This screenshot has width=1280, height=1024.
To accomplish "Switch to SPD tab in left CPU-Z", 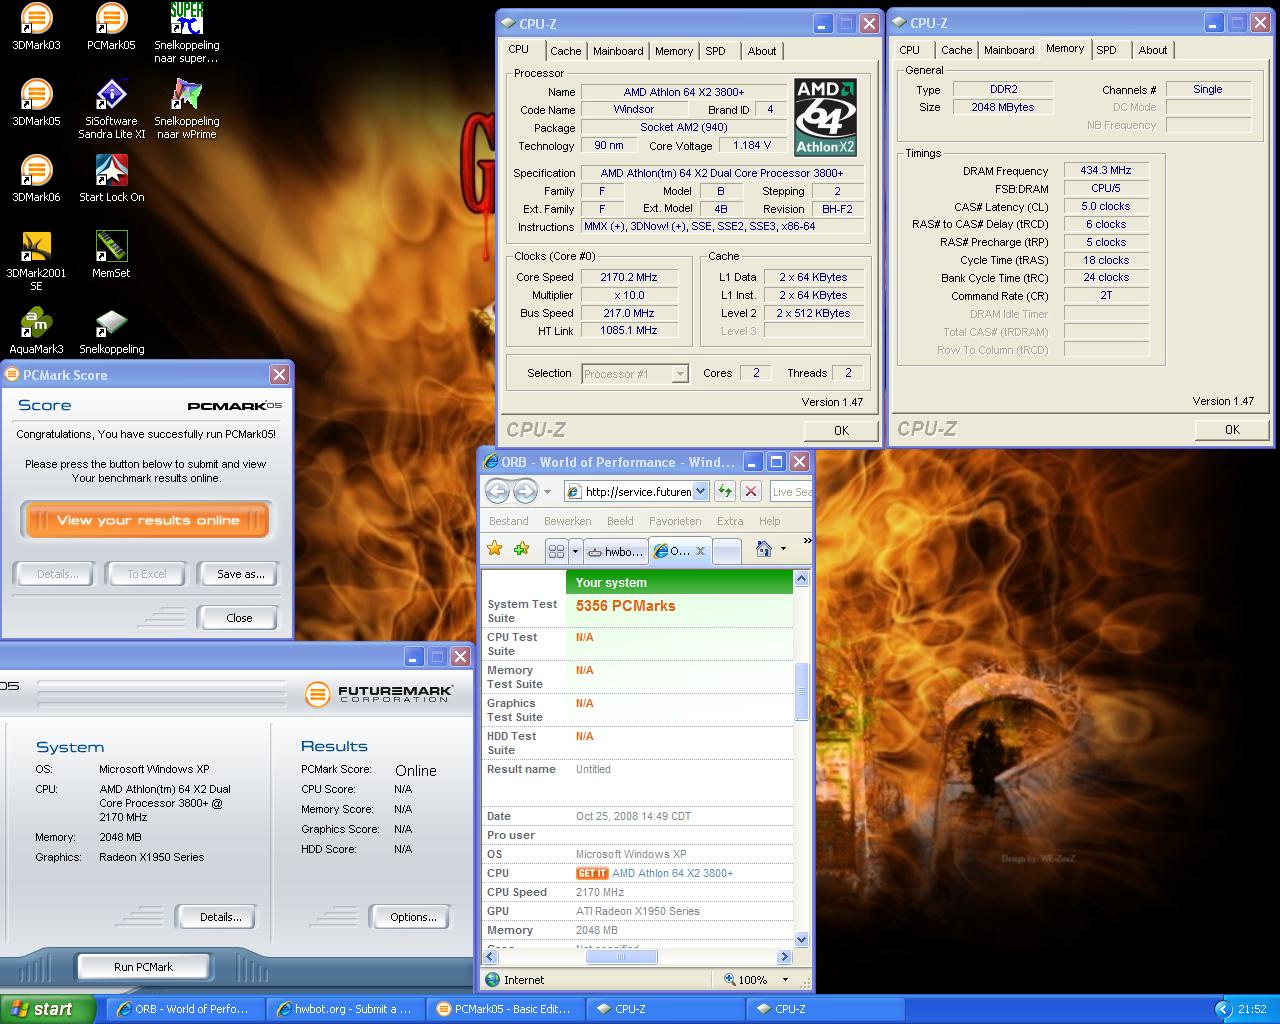I will [x=715, y=51].
